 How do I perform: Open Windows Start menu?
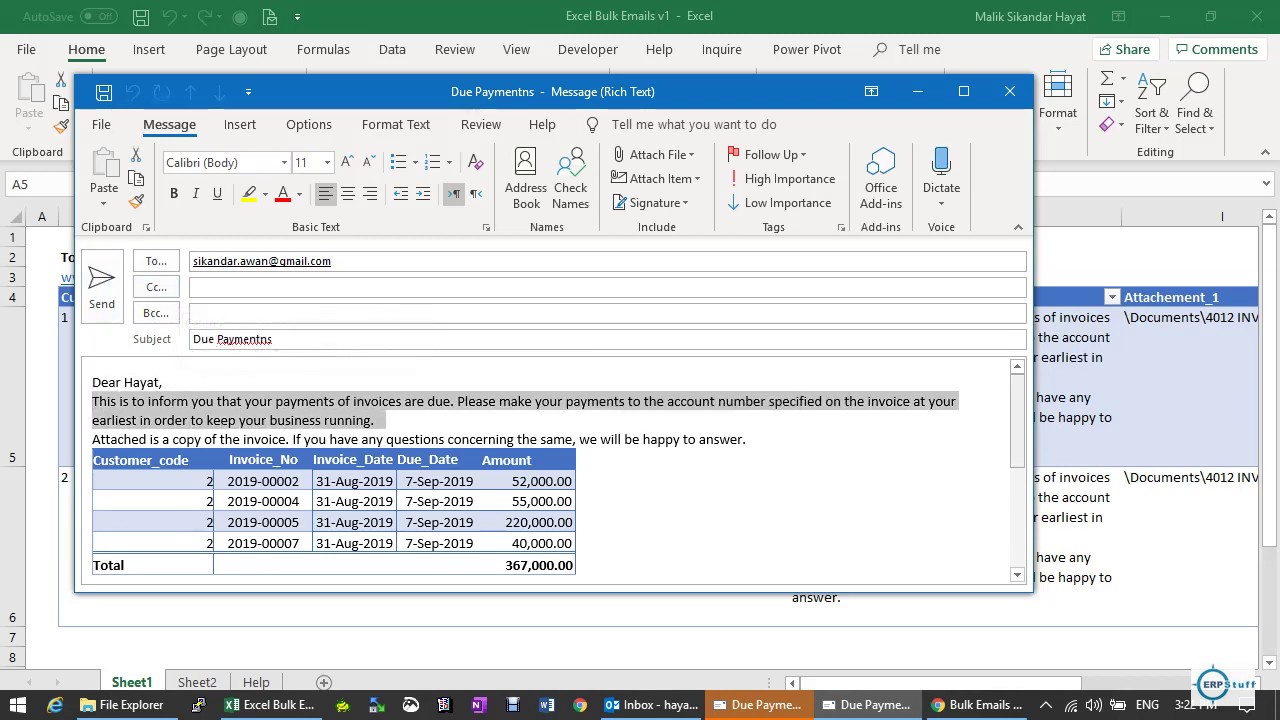pos(18,705)
